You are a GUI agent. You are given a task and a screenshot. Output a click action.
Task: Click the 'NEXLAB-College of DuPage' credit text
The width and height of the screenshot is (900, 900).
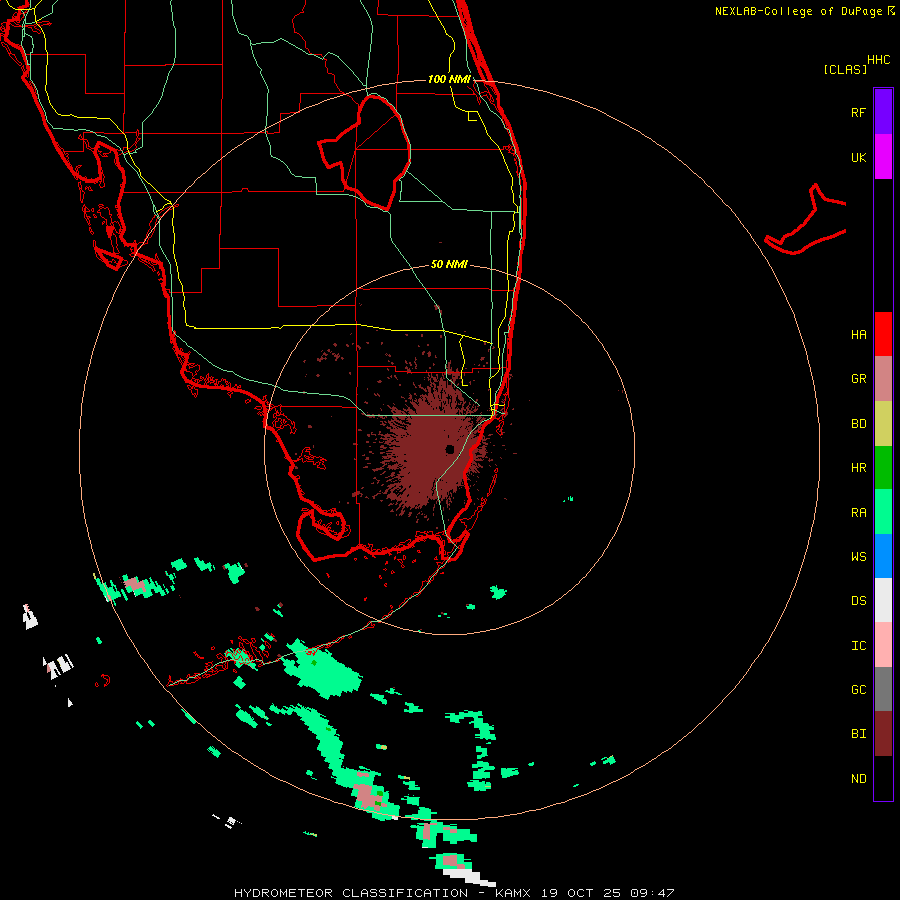click(x=798, y=11)
